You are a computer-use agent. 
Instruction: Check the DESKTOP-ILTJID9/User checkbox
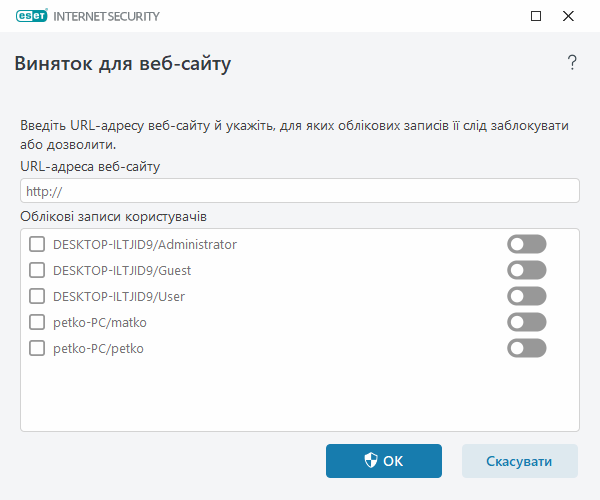(x=37, y=296)
